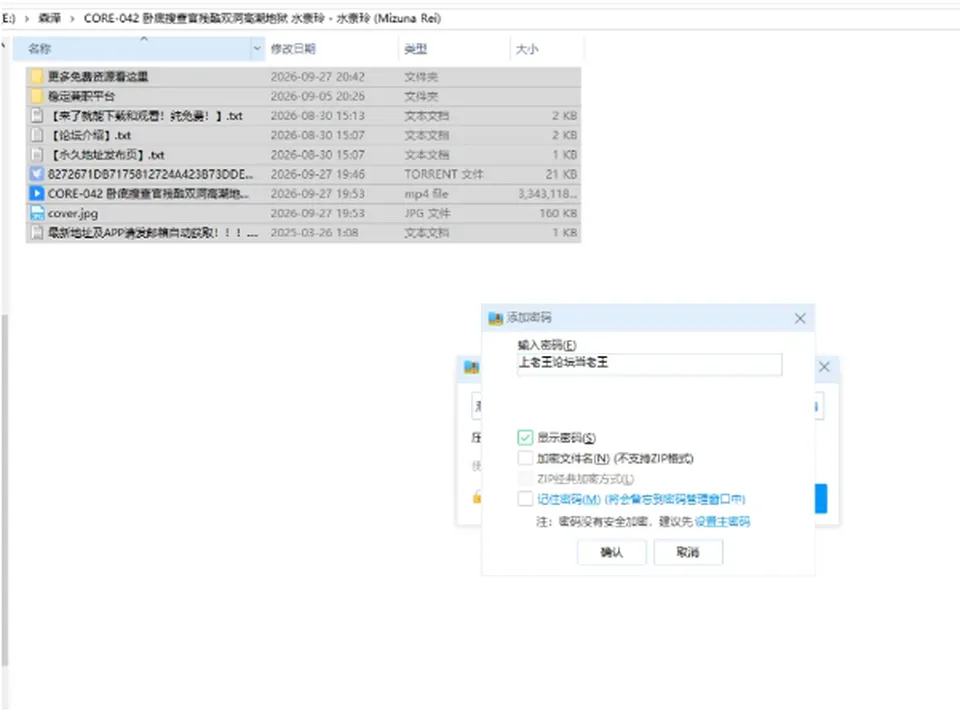Screen dimensions: 960x711
Task: Click the text file icon dated 2026-08-30 15:13
Action: [x=37, y=115]
